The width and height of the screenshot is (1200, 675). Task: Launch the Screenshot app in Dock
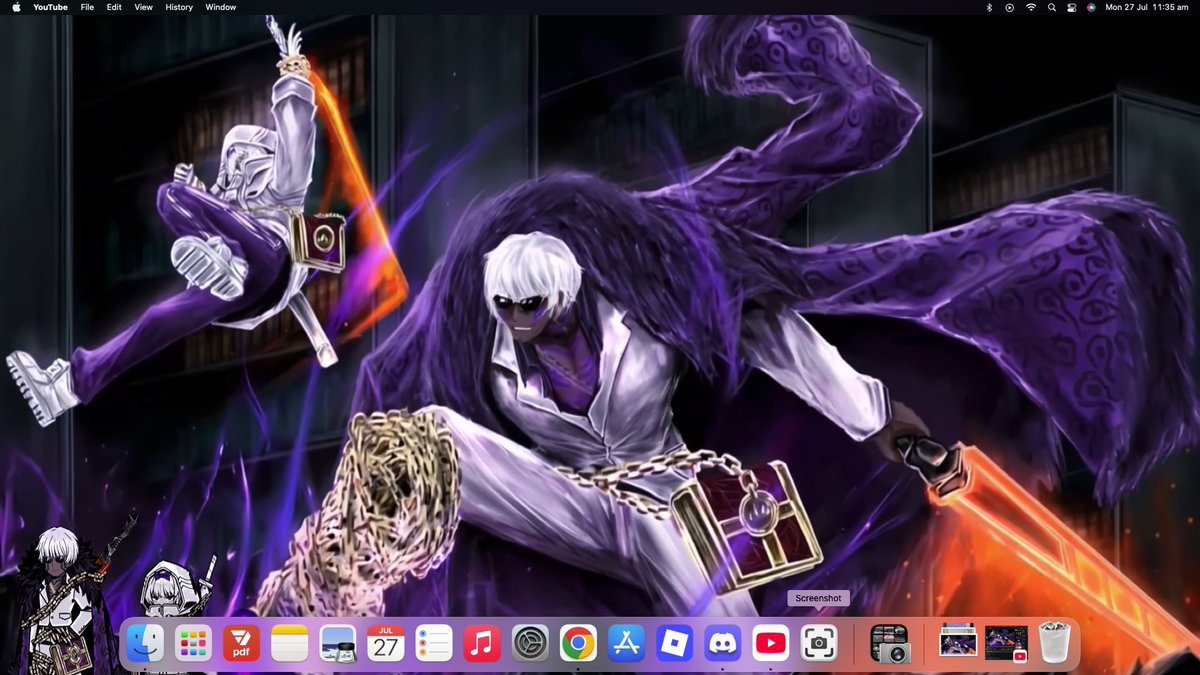coord(818,644)
